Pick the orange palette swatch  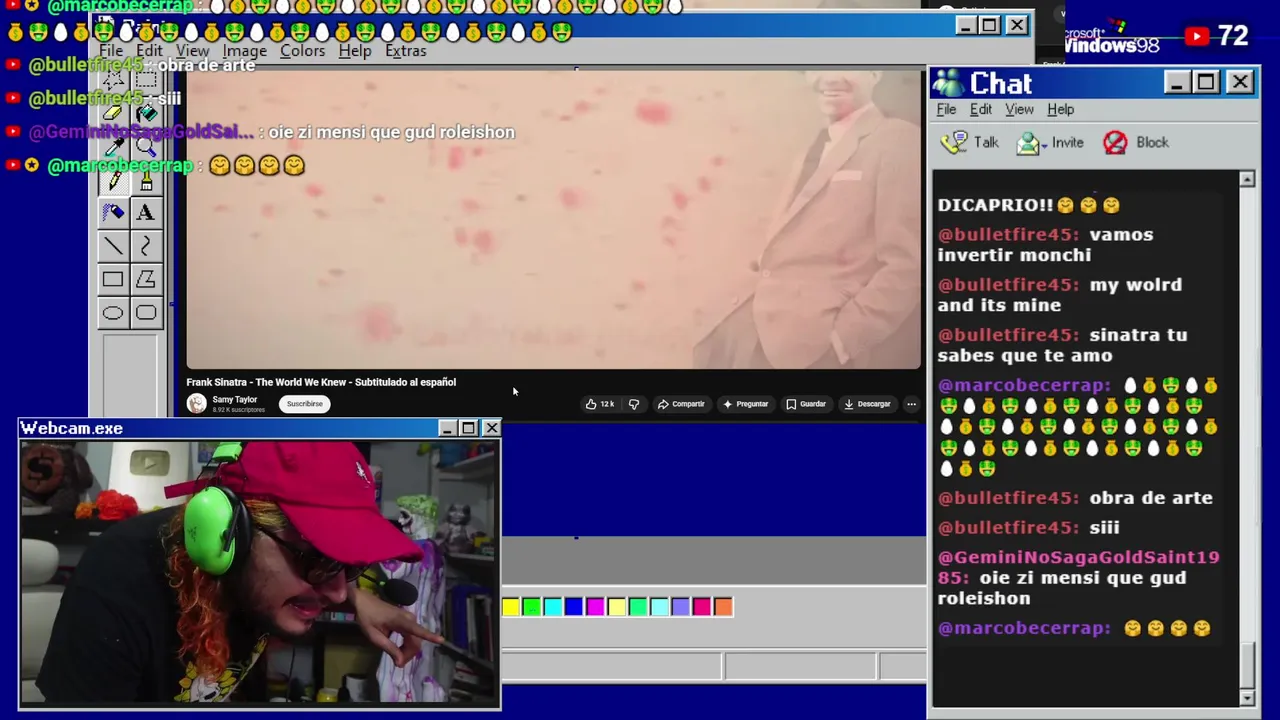723,606
